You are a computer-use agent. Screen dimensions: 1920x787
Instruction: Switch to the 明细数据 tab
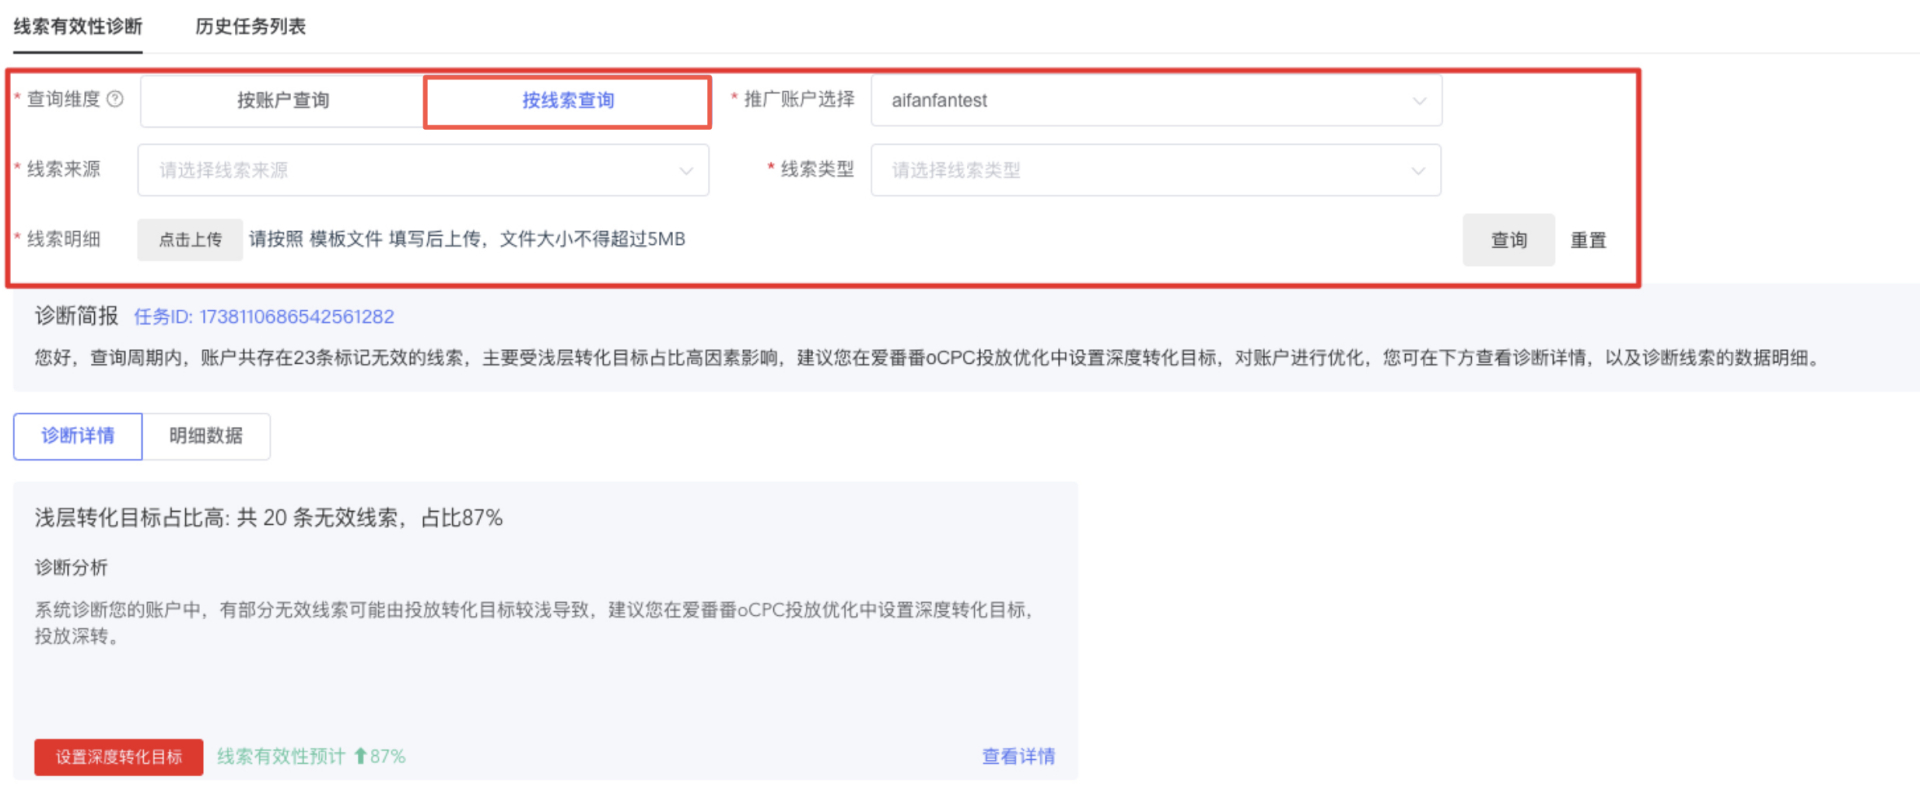206,436
